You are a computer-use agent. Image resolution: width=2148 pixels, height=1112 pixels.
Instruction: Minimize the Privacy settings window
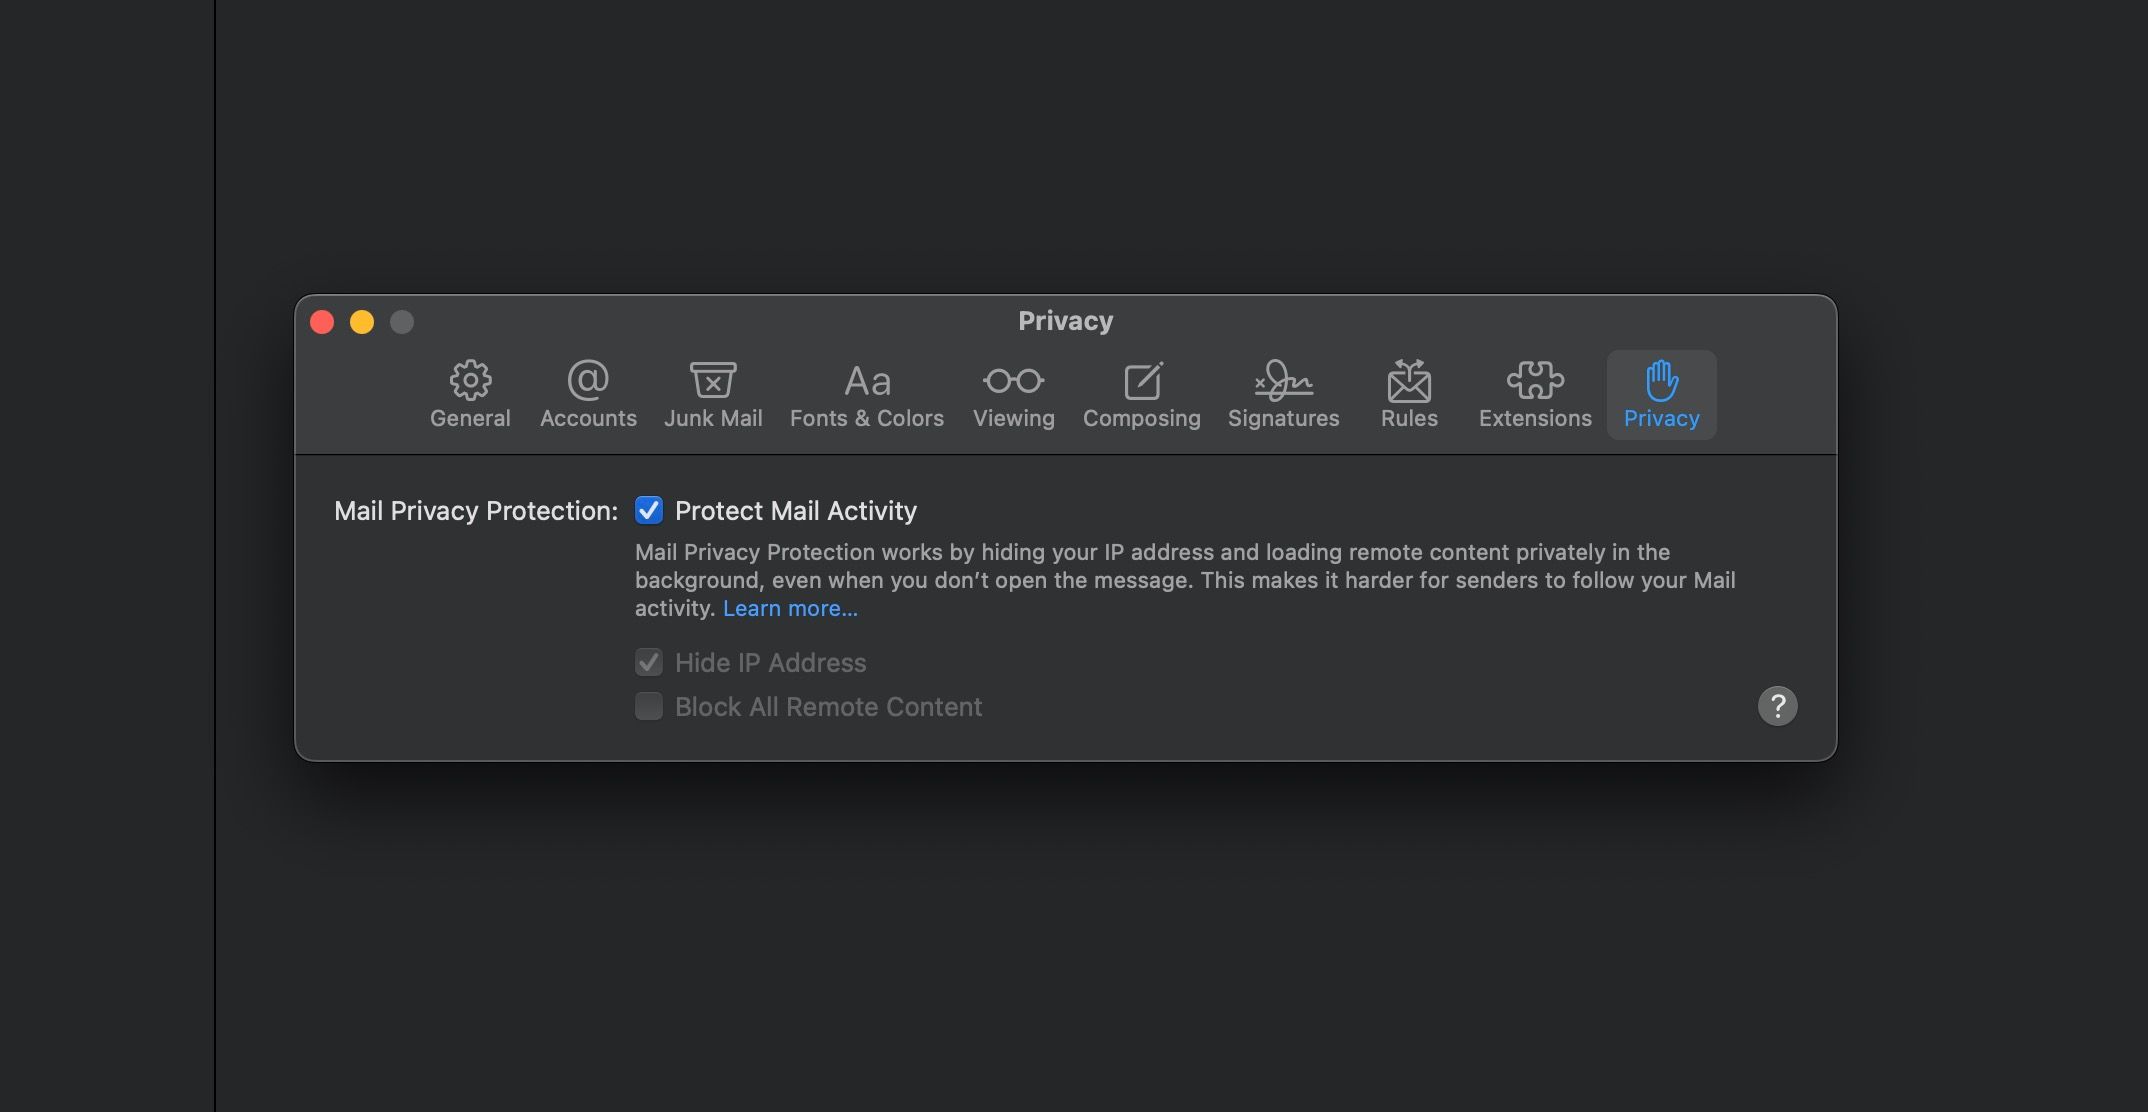[362, 322]
